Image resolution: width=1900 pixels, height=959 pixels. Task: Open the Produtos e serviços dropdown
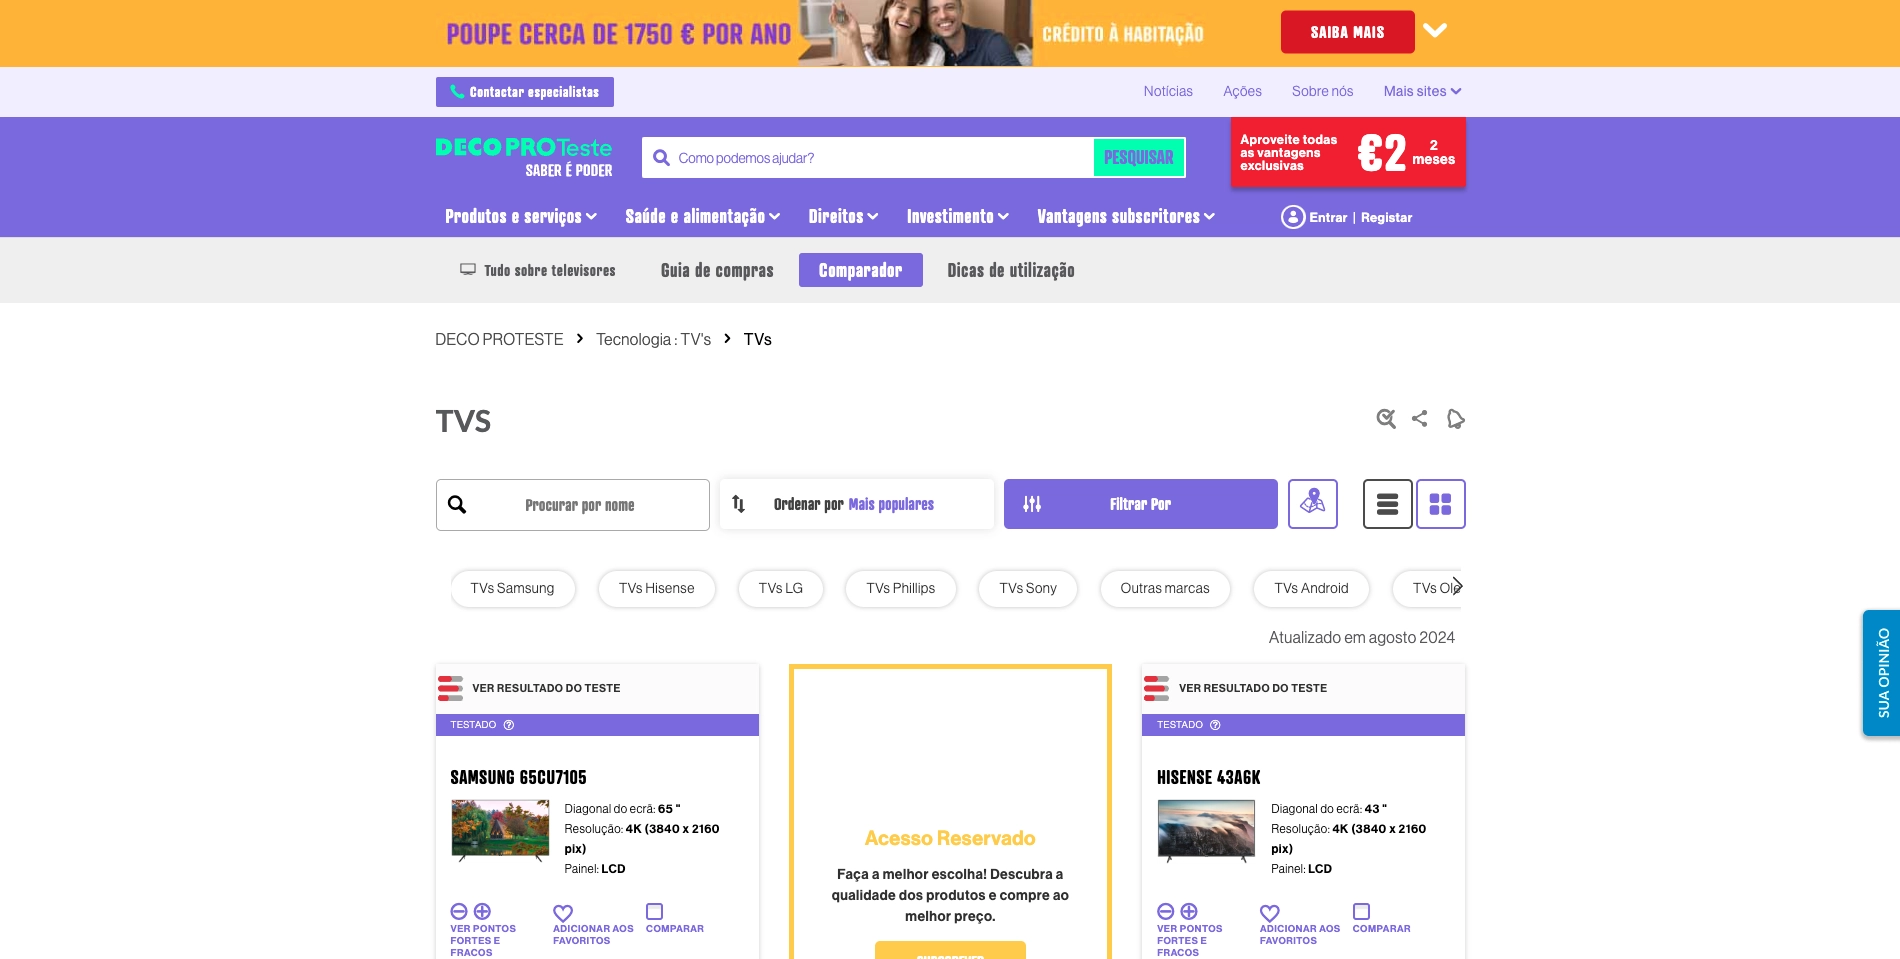[520, 216]
